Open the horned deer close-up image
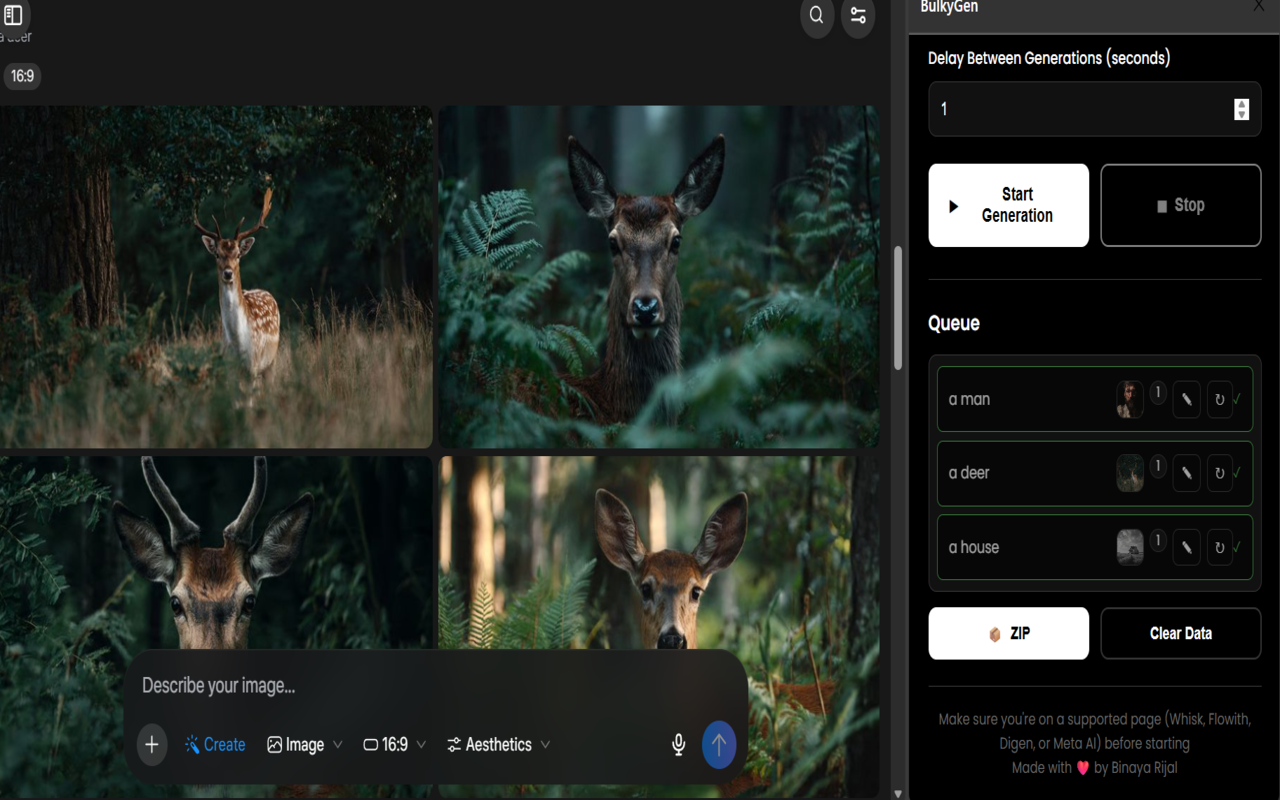This screenshot has width=1280, height=800. pyautogui.click(x=216, y=553)
